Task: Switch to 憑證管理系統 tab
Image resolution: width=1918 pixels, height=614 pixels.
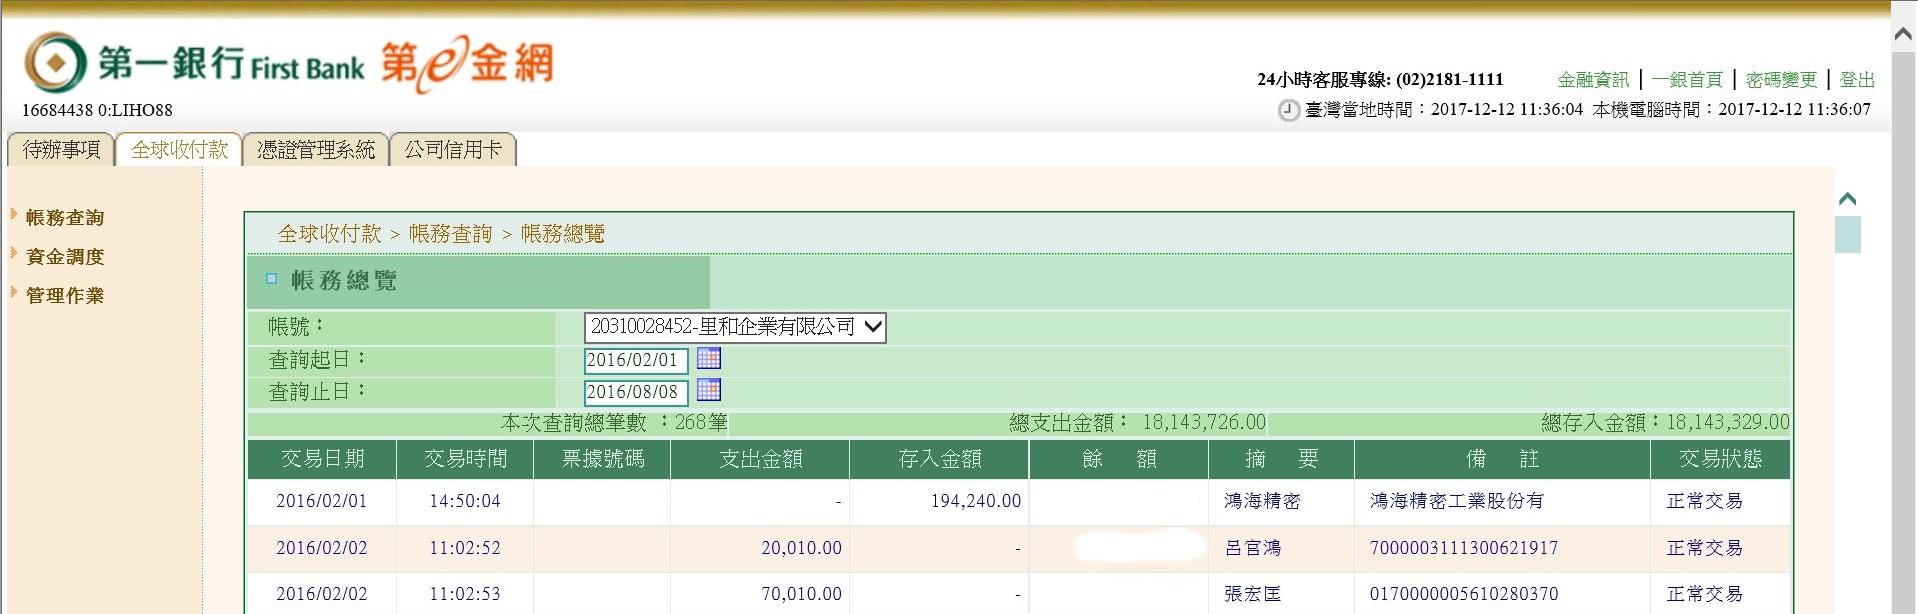Action: 316,150
